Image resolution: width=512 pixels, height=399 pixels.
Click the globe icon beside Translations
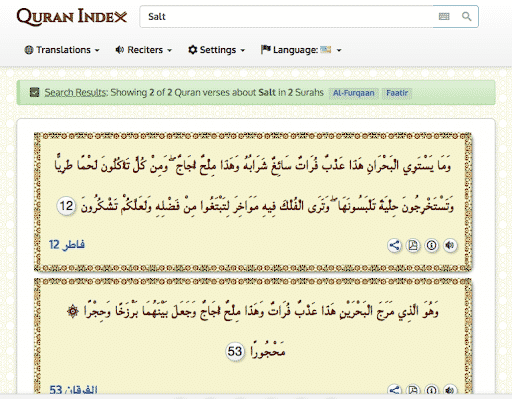pyautogui.click(x=29, y=50)
